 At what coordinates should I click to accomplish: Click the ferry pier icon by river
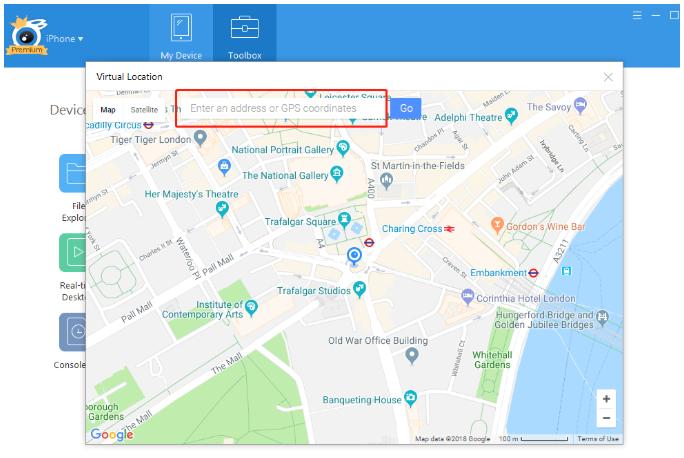pos(566,271)
